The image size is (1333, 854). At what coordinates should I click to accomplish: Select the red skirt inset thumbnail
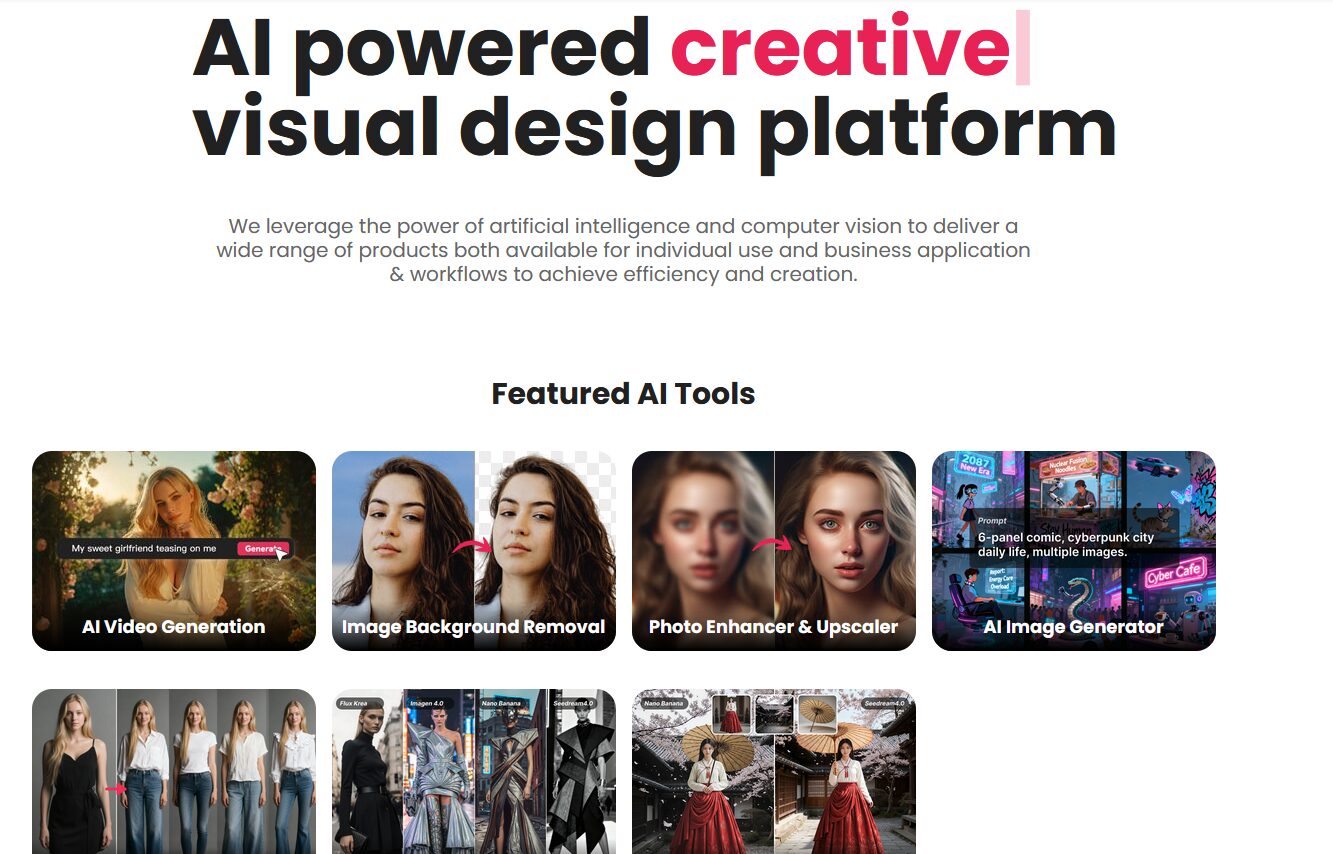[x=731, y=714]
